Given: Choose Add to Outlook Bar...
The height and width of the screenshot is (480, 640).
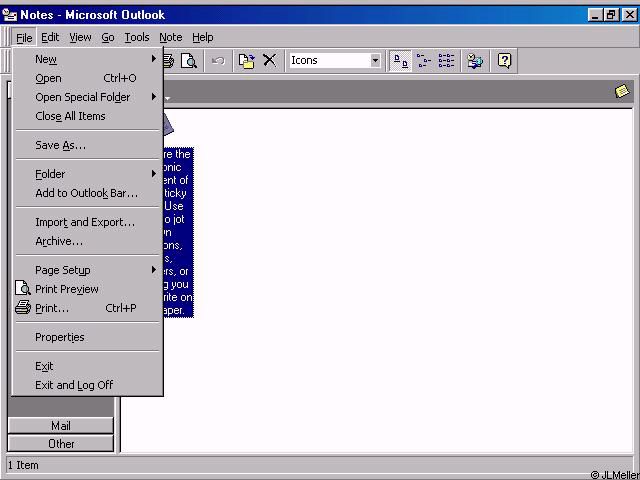Looking at the screenshot, I should (x=87, y=193).
